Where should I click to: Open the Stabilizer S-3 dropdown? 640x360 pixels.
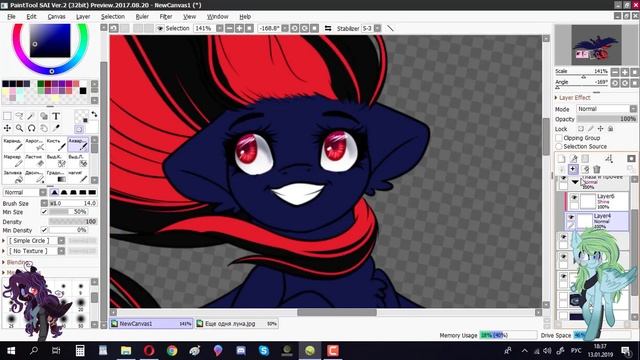pyautogui.click(x=378, y=28)
